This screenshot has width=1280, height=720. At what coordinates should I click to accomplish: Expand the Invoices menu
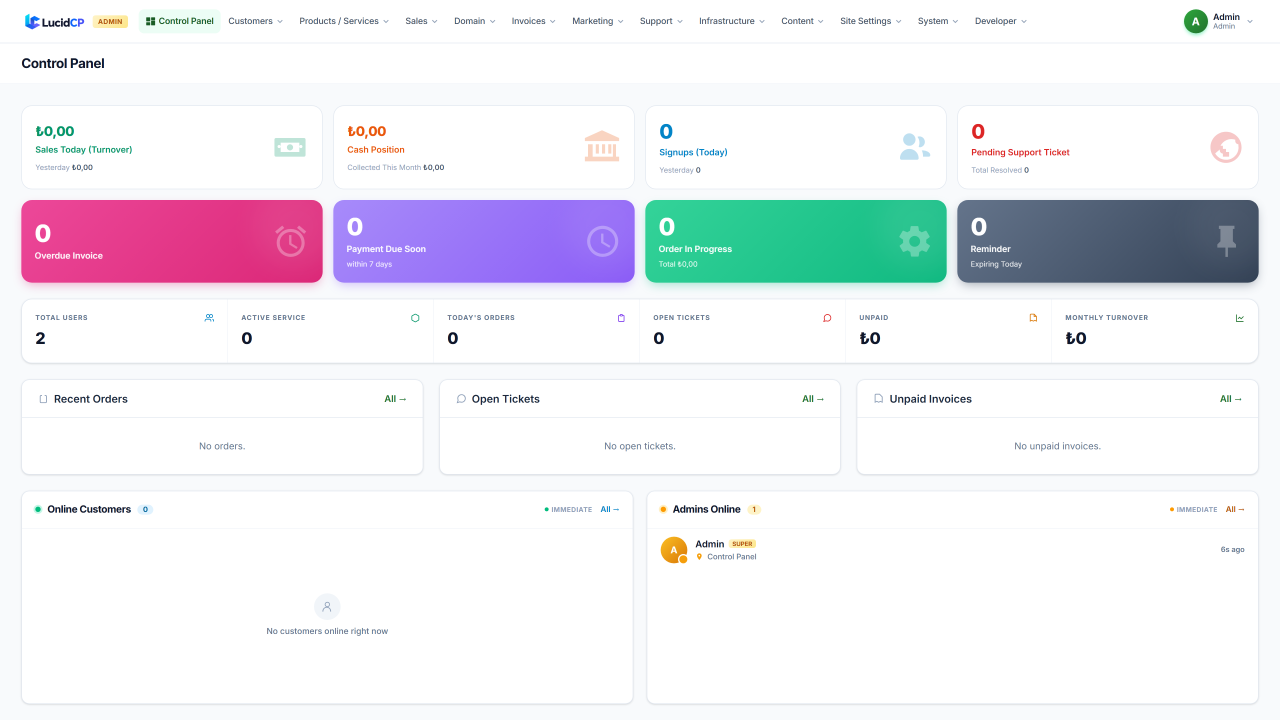click(534, 21)
